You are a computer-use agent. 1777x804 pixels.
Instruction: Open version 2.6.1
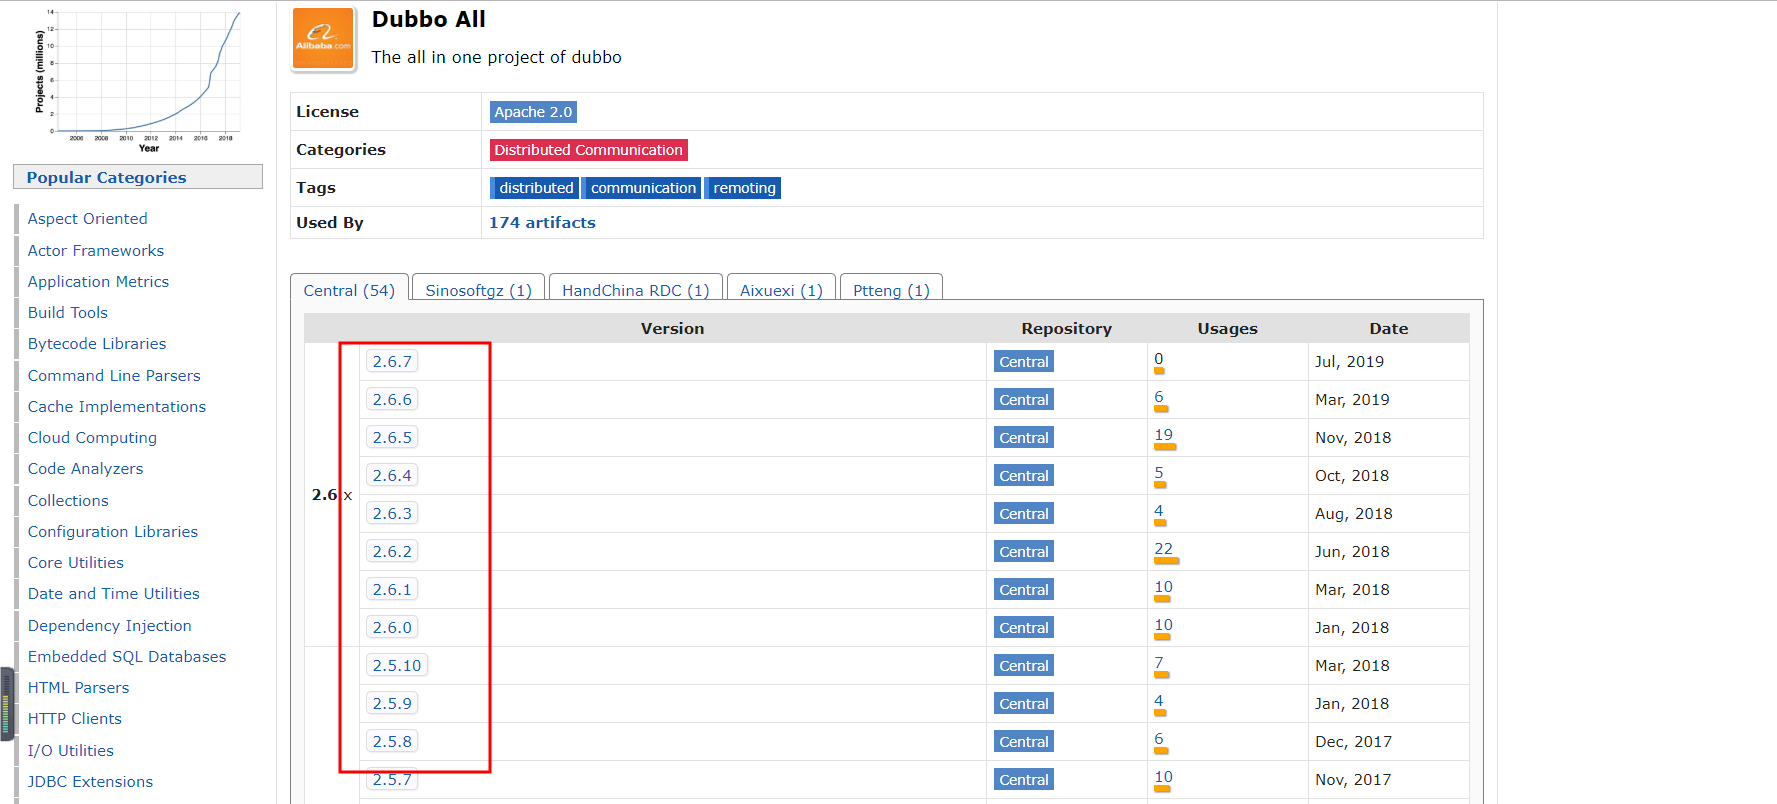tap(392, 590)
